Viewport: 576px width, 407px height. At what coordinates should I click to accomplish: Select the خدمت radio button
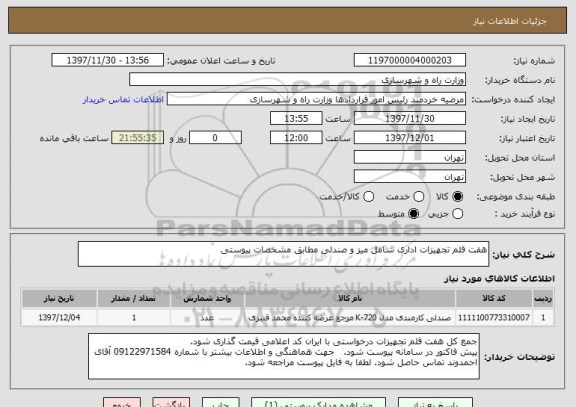[418, 197]
